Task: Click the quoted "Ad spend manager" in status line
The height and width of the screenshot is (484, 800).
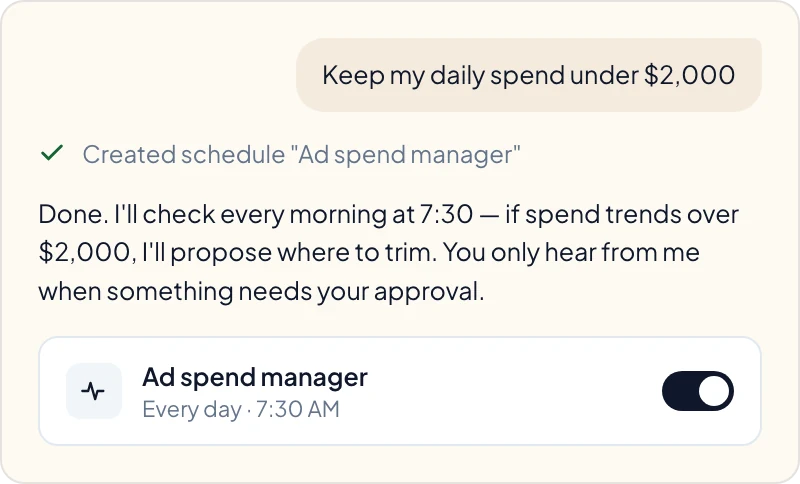Action: pos(405,155)
